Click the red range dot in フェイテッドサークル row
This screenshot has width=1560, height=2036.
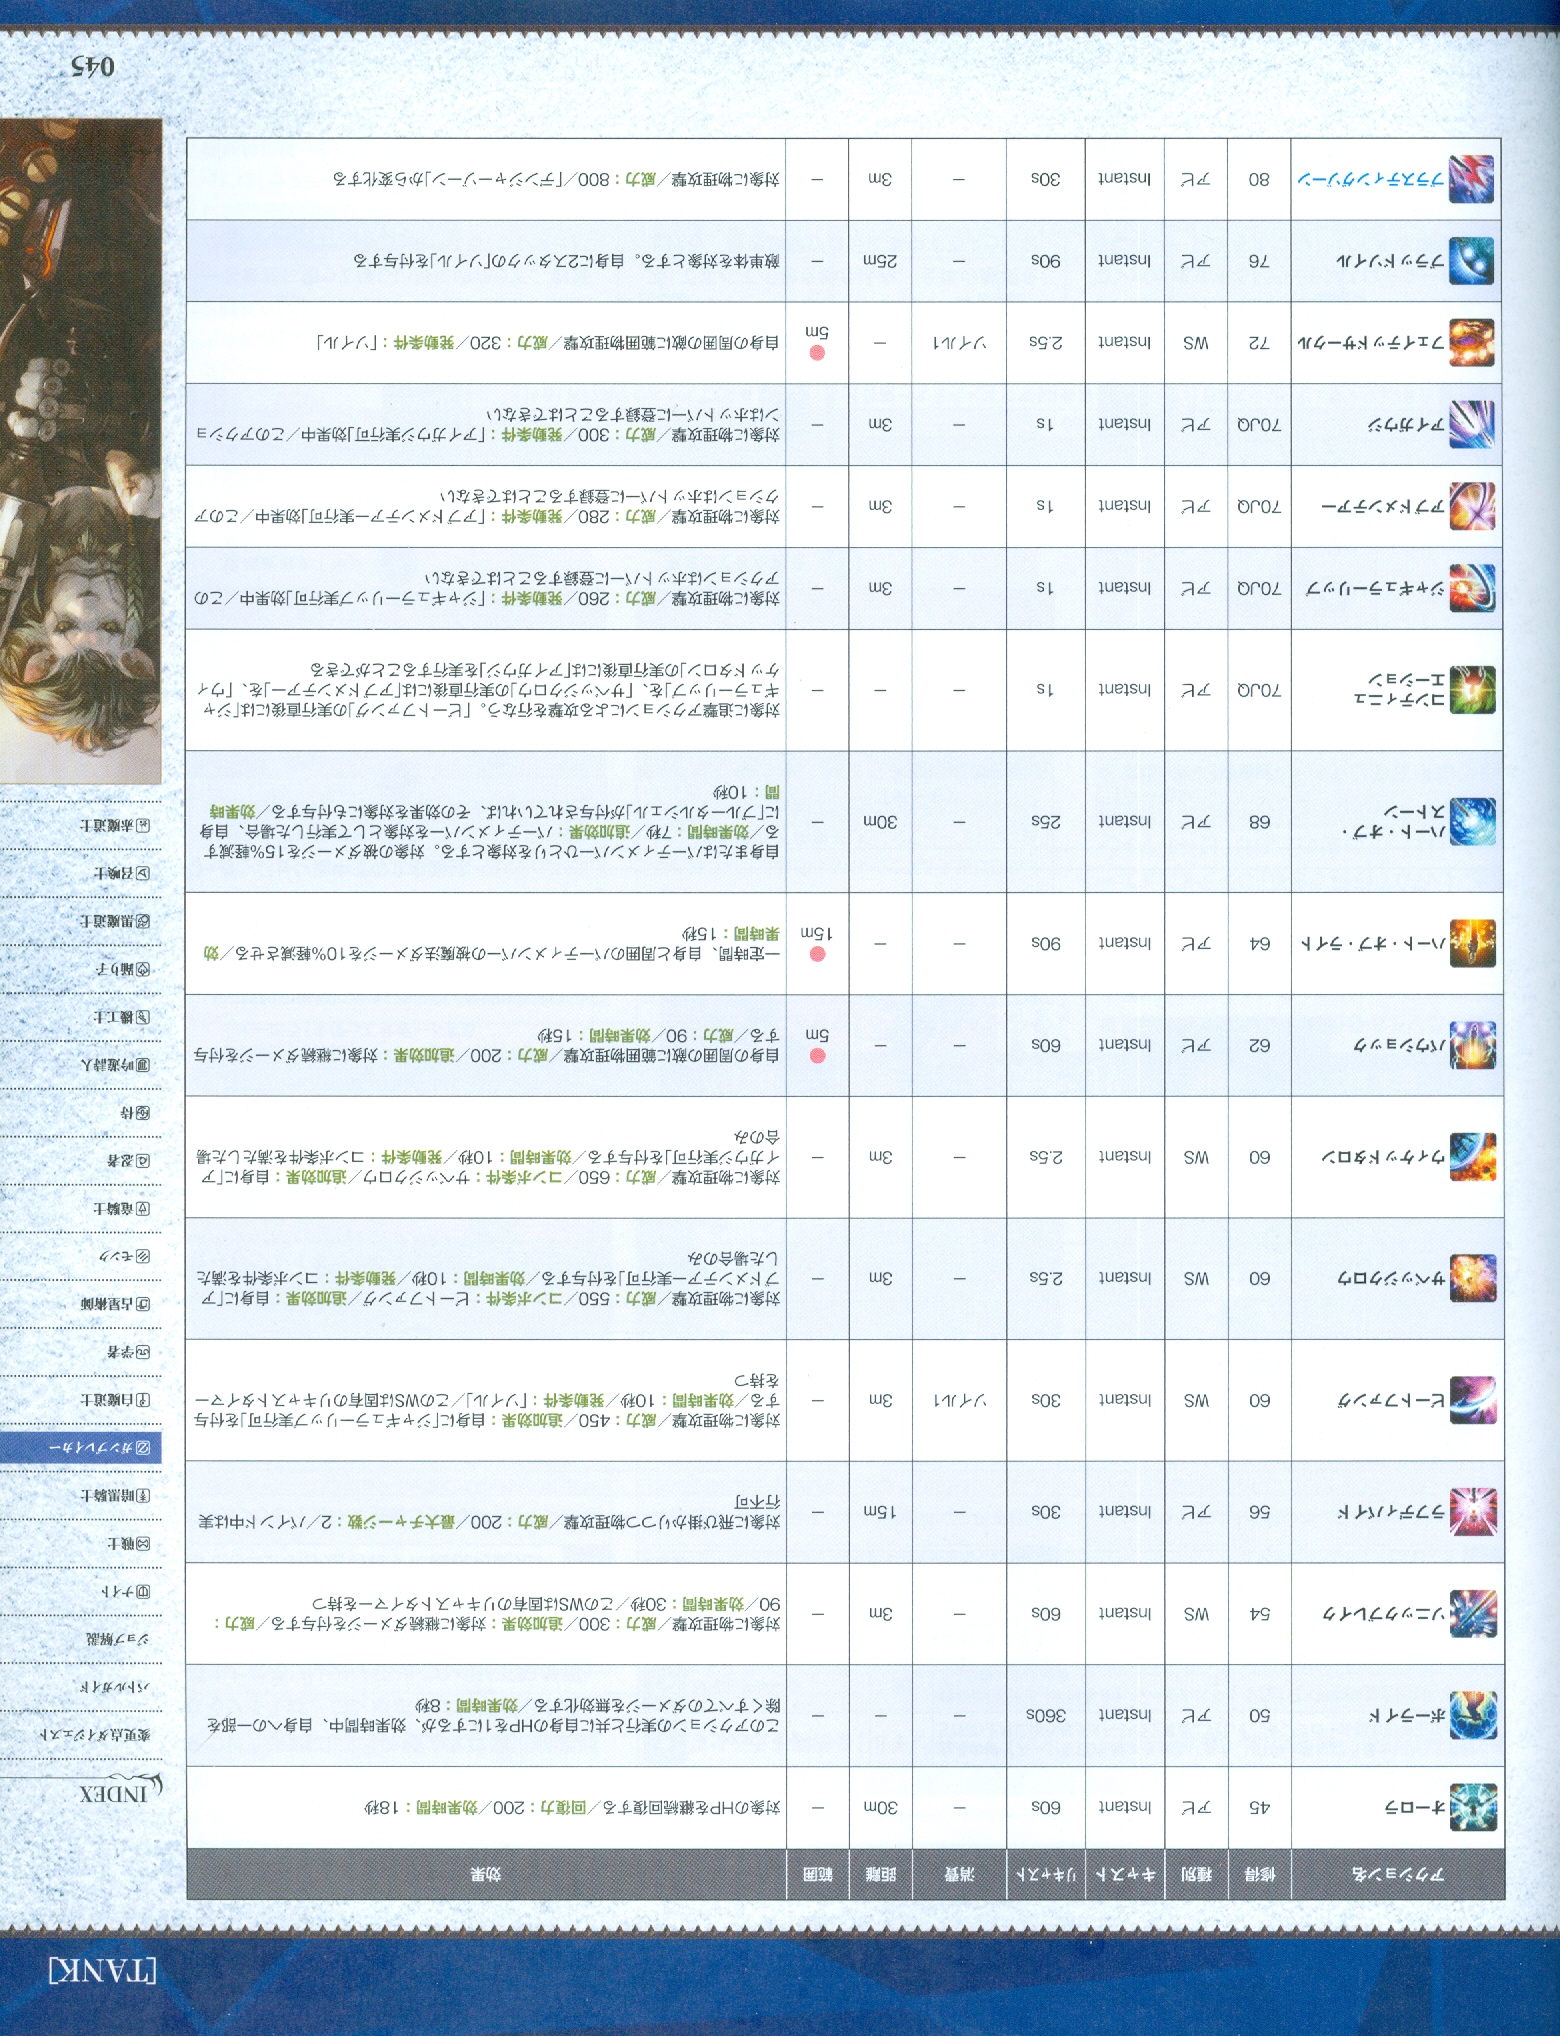tap(817, 353)
